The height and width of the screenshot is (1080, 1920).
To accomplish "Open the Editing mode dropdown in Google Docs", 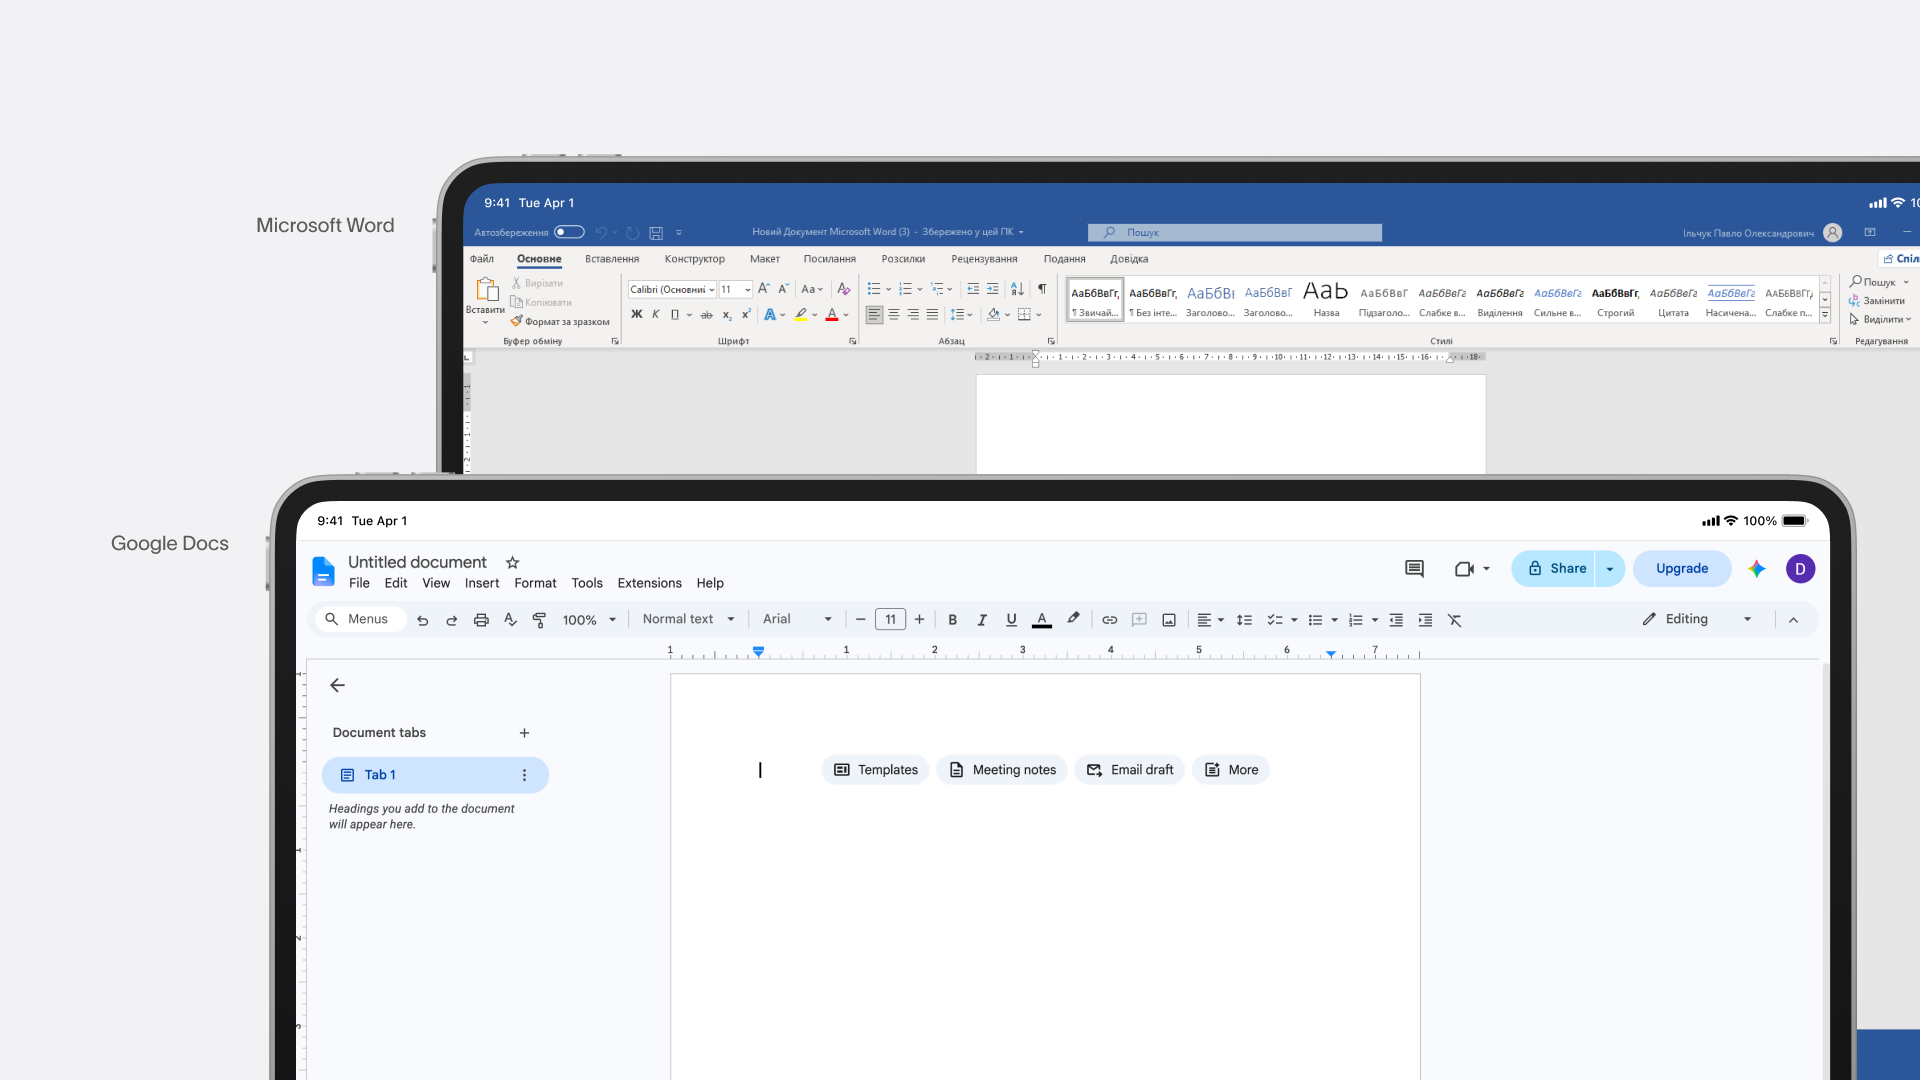I will (x=1697, y=620).
